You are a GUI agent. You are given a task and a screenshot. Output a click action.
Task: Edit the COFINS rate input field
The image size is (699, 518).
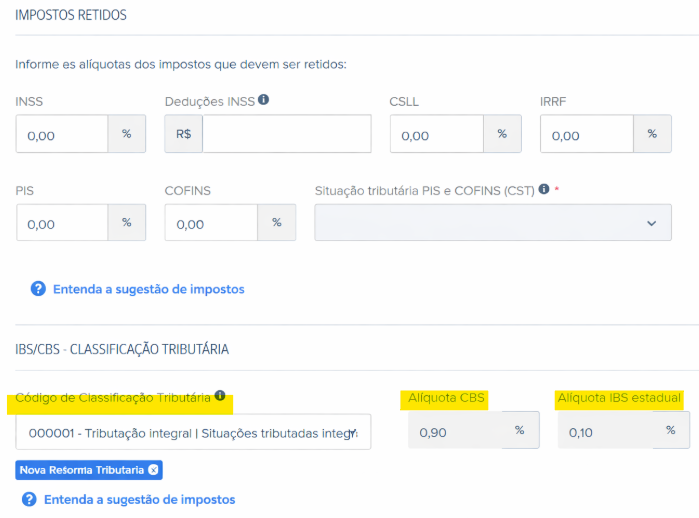click(211, 223)
